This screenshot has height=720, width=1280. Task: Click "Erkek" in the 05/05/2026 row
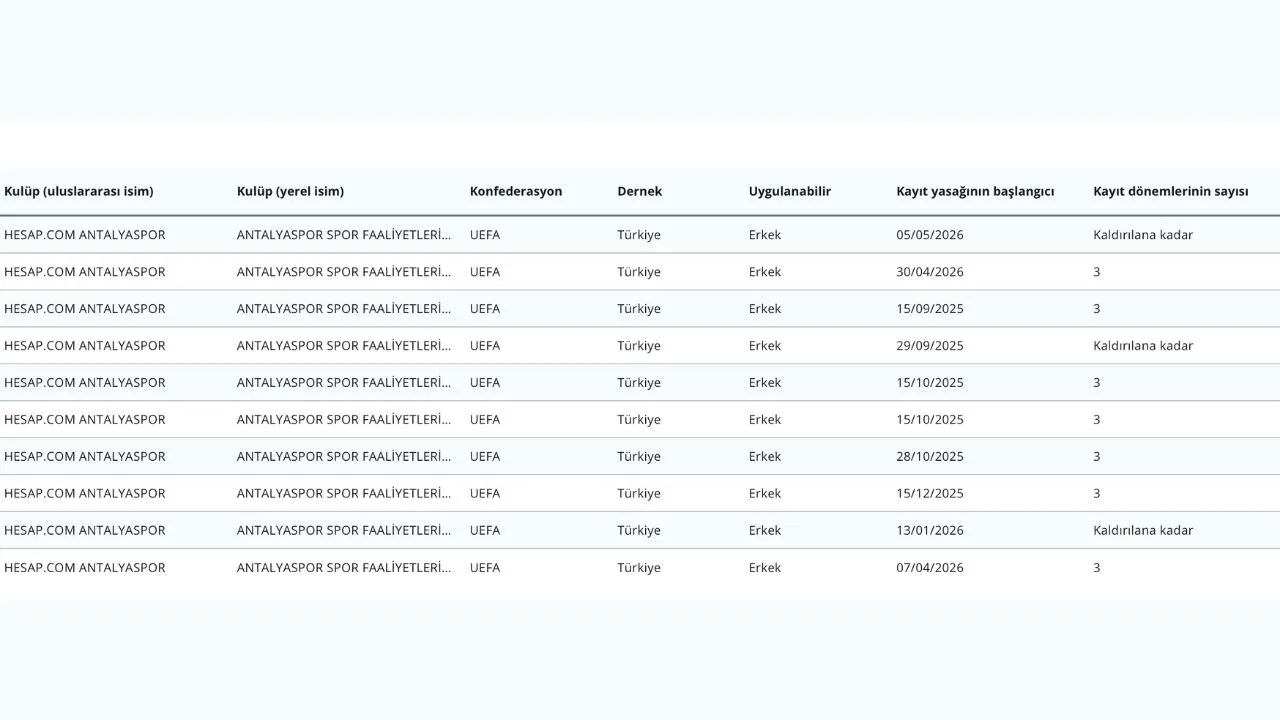click(765, 235)
